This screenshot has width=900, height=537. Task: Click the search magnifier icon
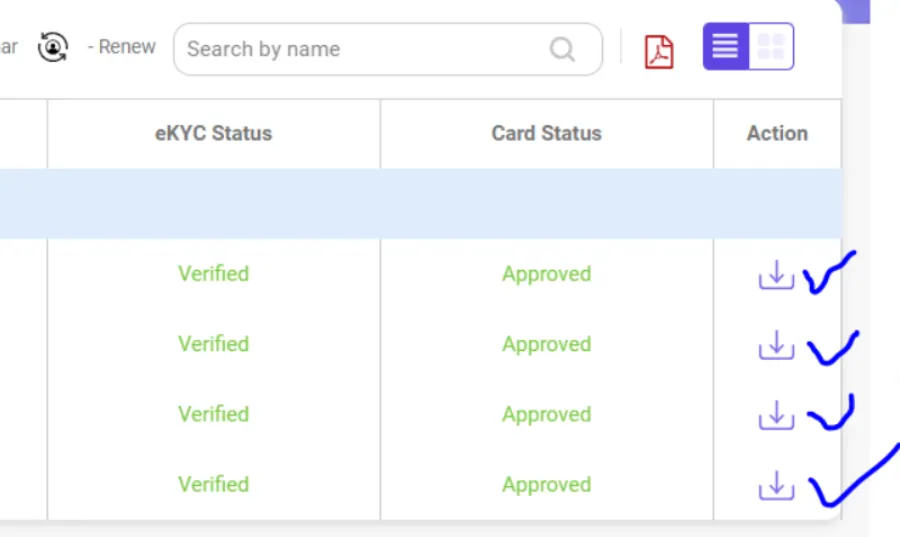(562, 49)
